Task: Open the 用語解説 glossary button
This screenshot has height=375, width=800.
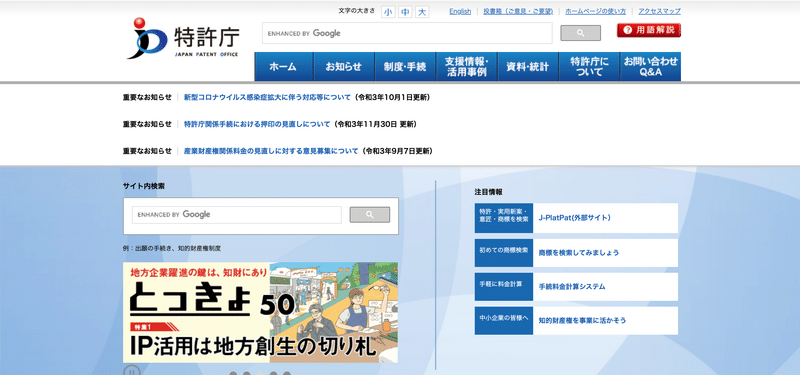Action: (648, 30)
